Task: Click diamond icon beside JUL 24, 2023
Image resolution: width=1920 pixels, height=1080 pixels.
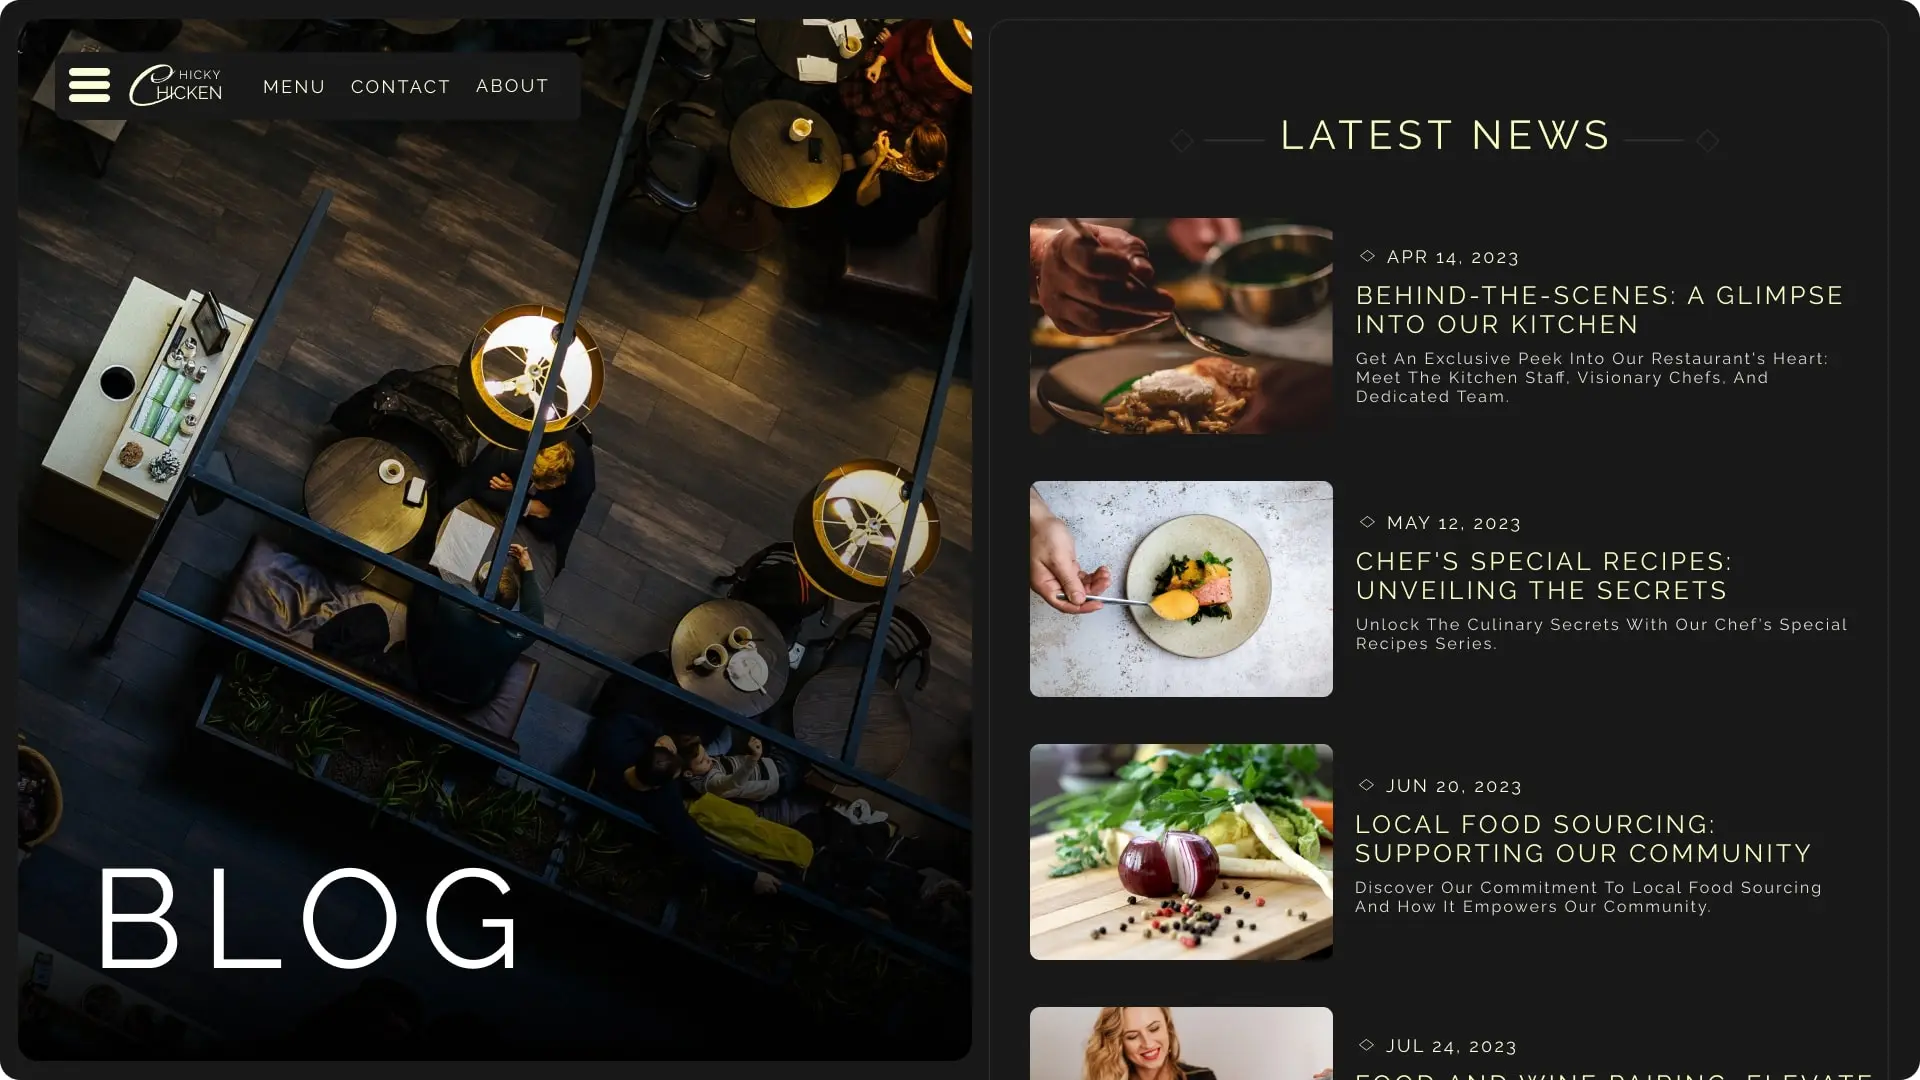Action: [1366, 1045]
